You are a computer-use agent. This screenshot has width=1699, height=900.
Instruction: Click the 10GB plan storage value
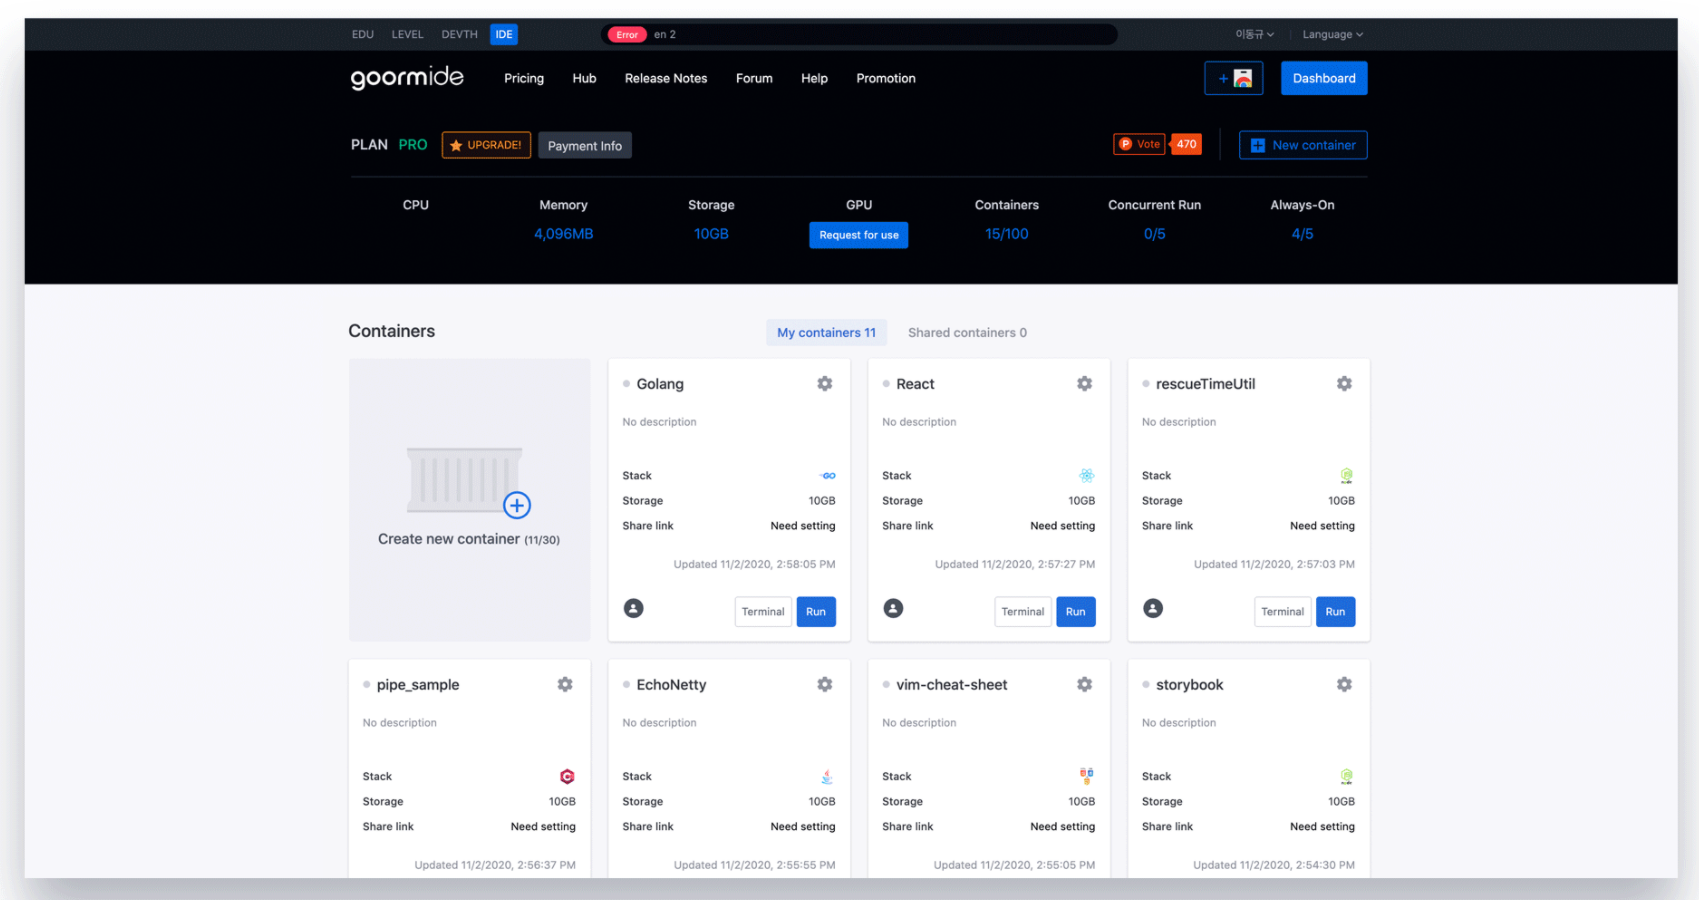pyautogui.click(x=711, y=234)
